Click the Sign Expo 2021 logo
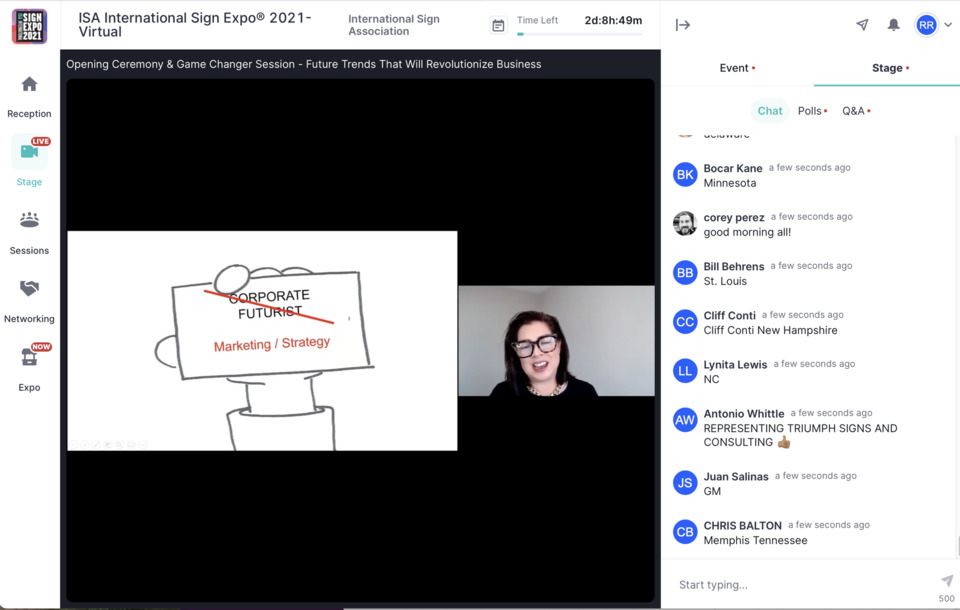Screen dimensions: 960x610 [x=29, y=26]
